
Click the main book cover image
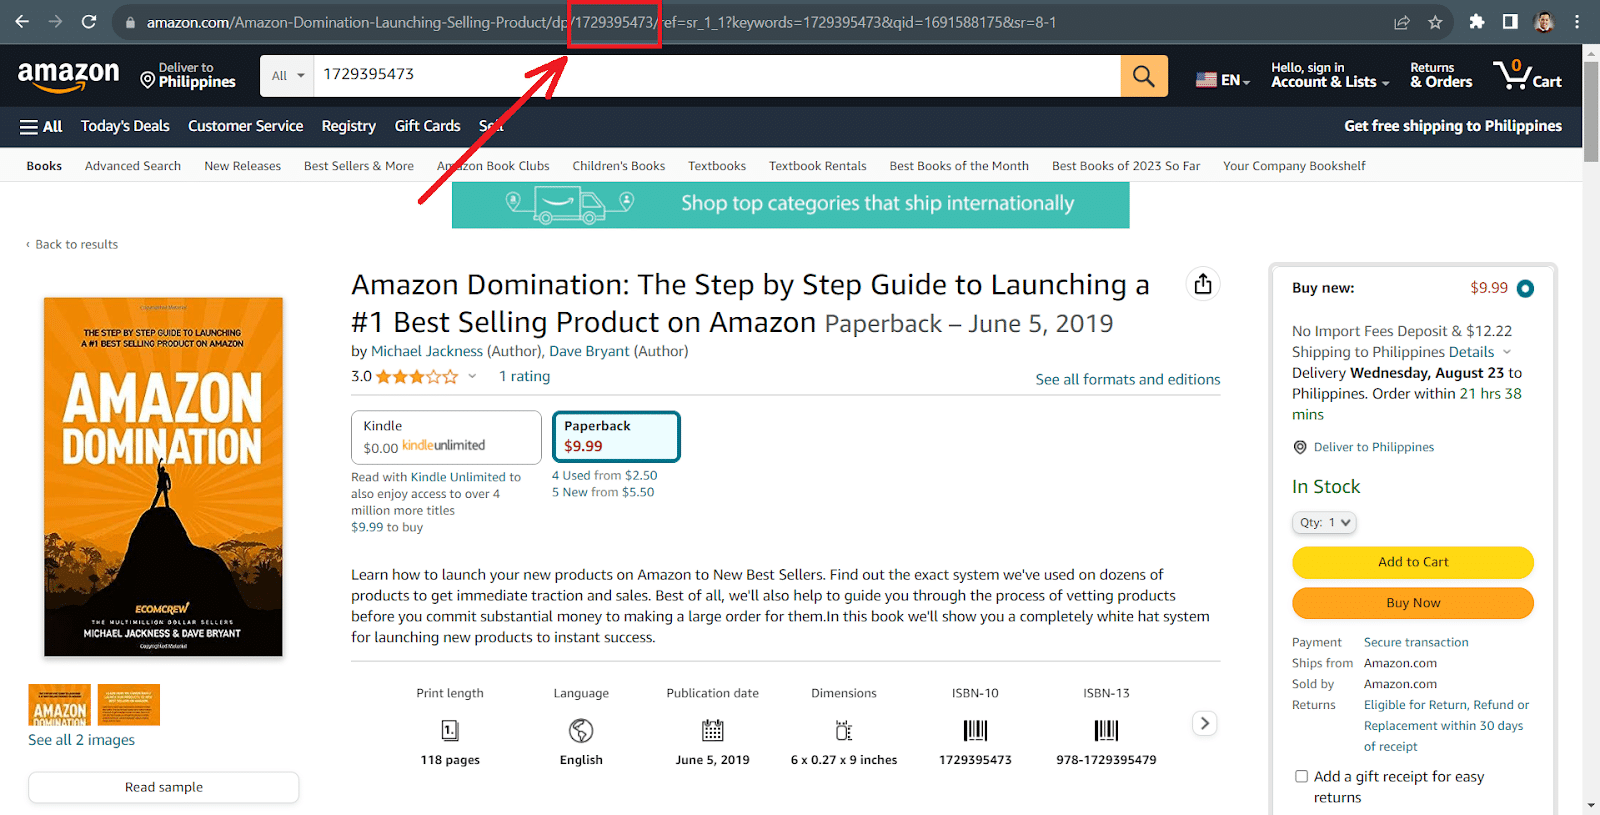[x=163, y=476]
